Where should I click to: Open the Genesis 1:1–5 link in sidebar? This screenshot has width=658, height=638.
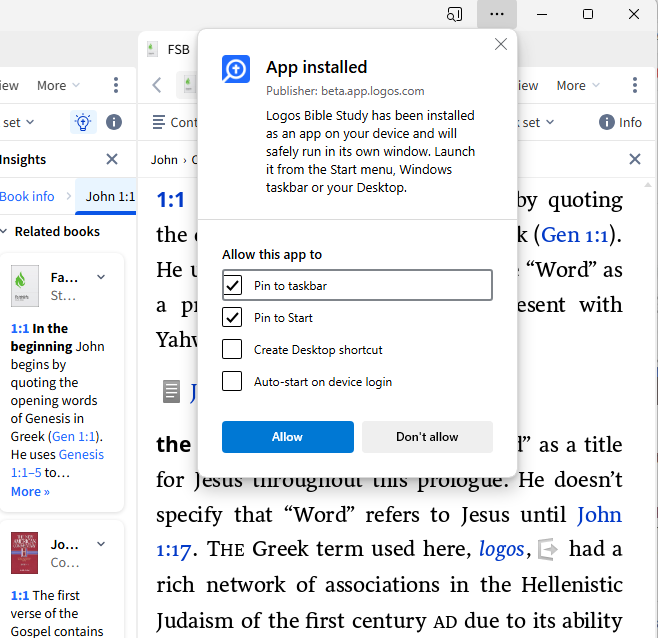[x=57, y=463]
